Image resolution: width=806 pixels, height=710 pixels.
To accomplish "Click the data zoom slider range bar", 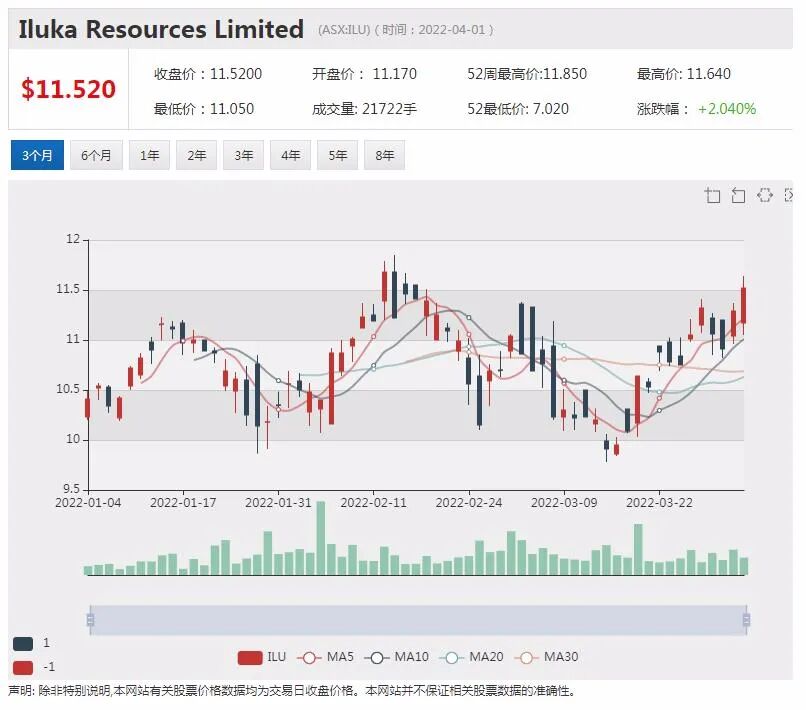I will pyautogui.click(x=418, y=620).
